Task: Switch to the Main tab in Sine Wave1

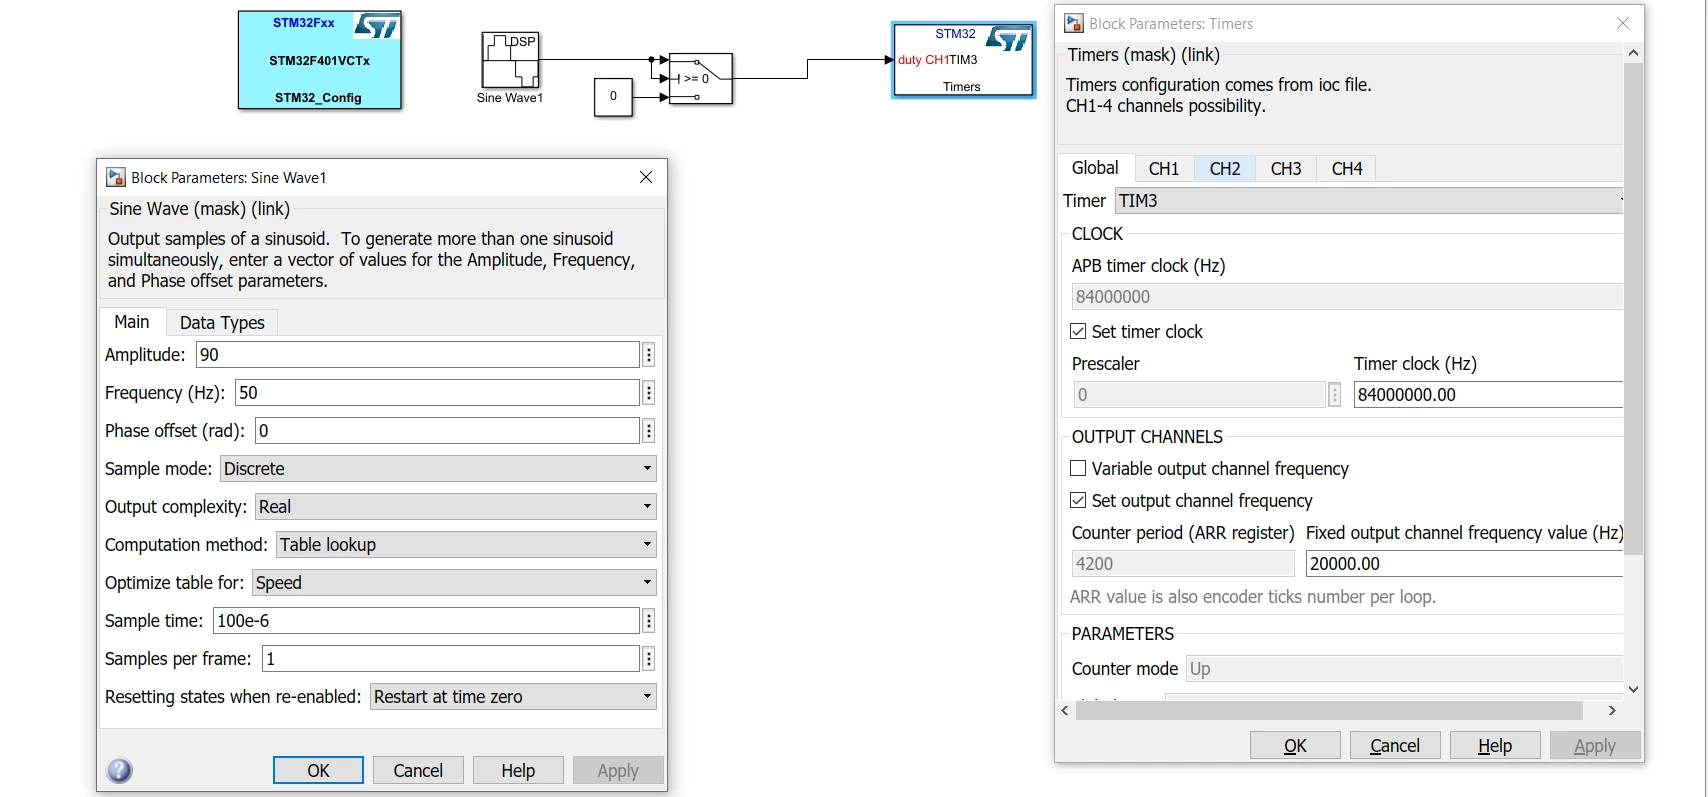Action: click(132, 322)
